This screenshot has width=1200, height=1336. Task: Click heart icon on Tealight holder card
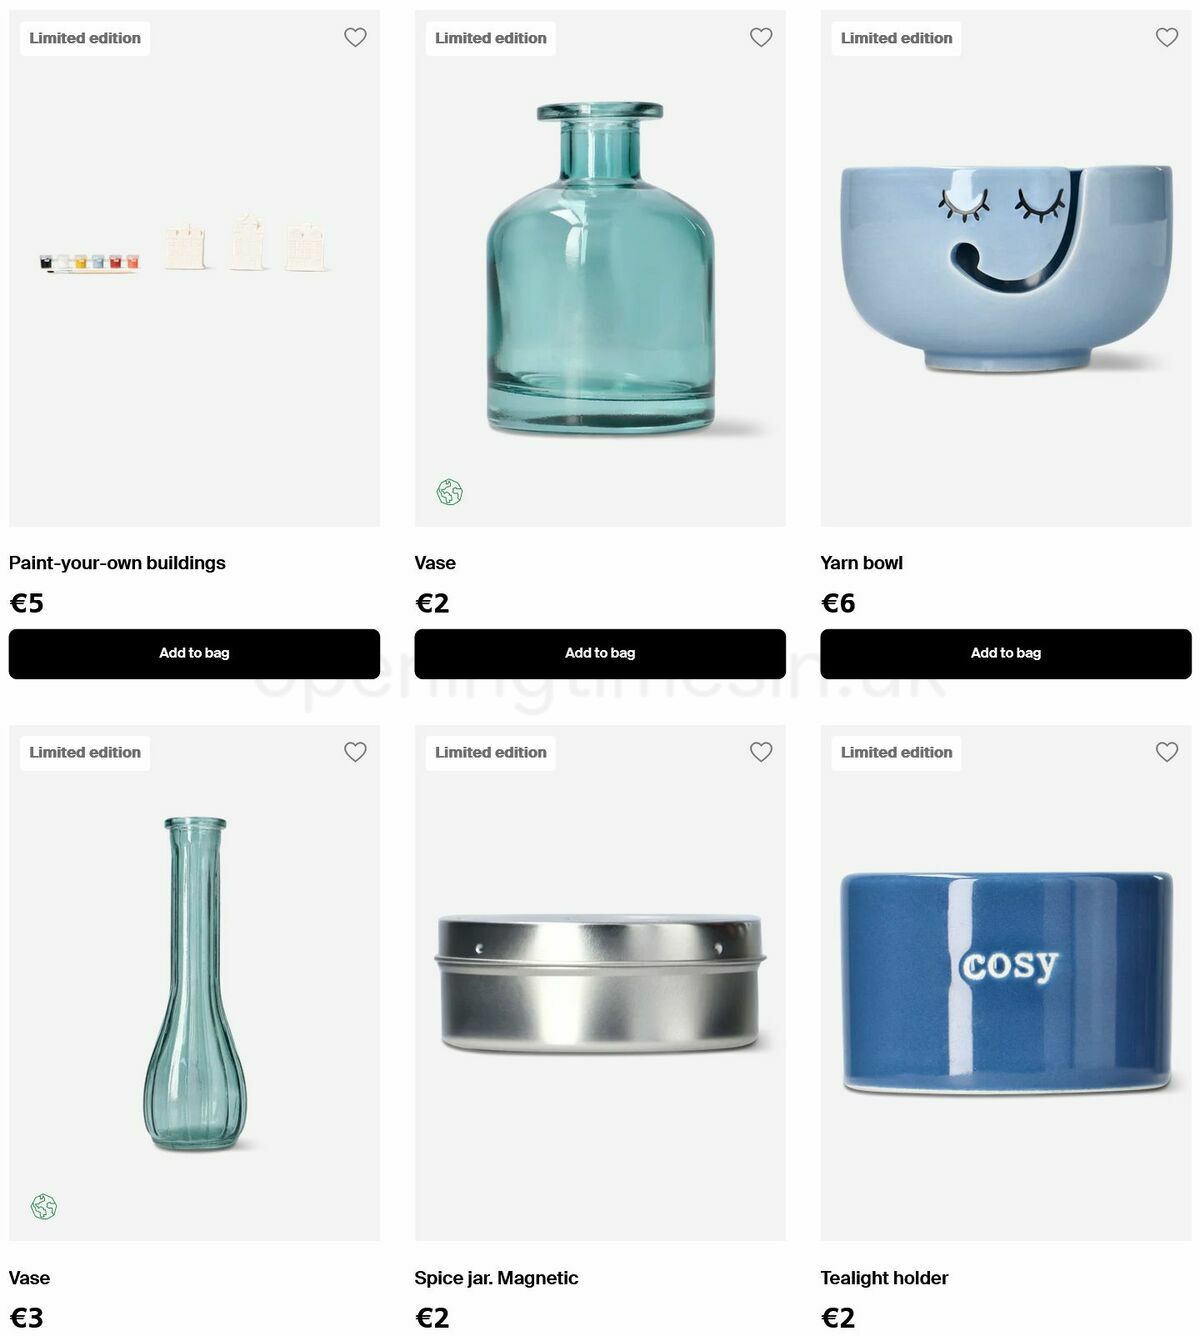(x=1167, y=751)
